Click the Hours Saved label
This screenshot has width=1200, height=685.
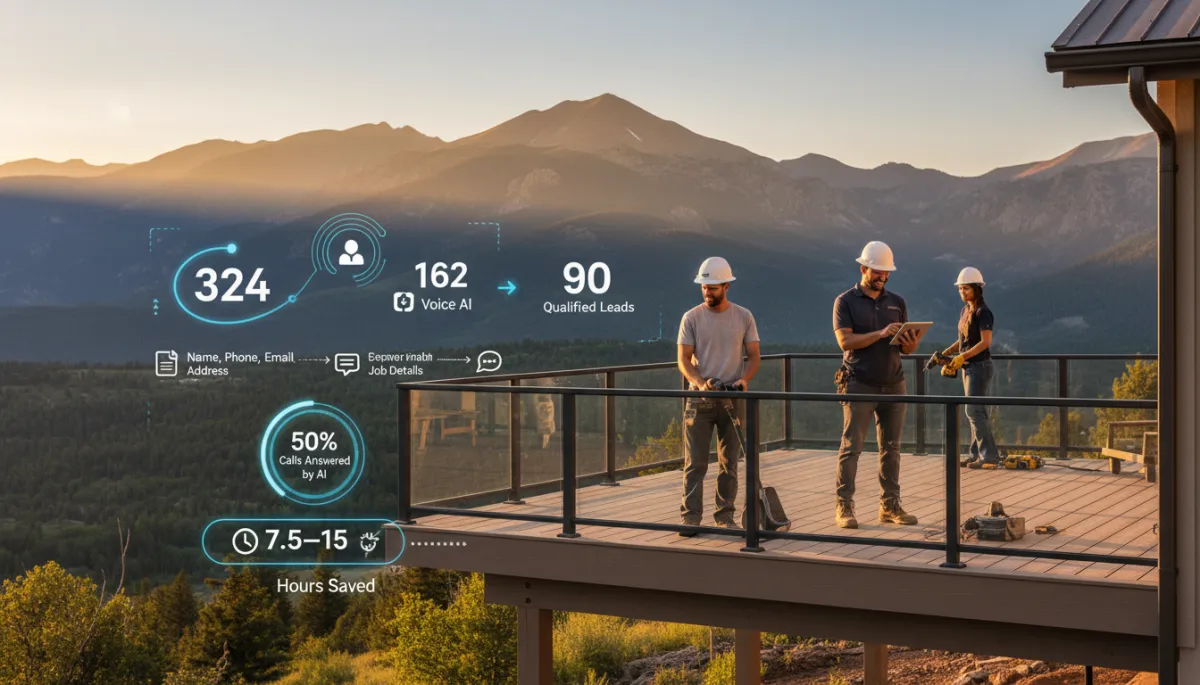326,586
